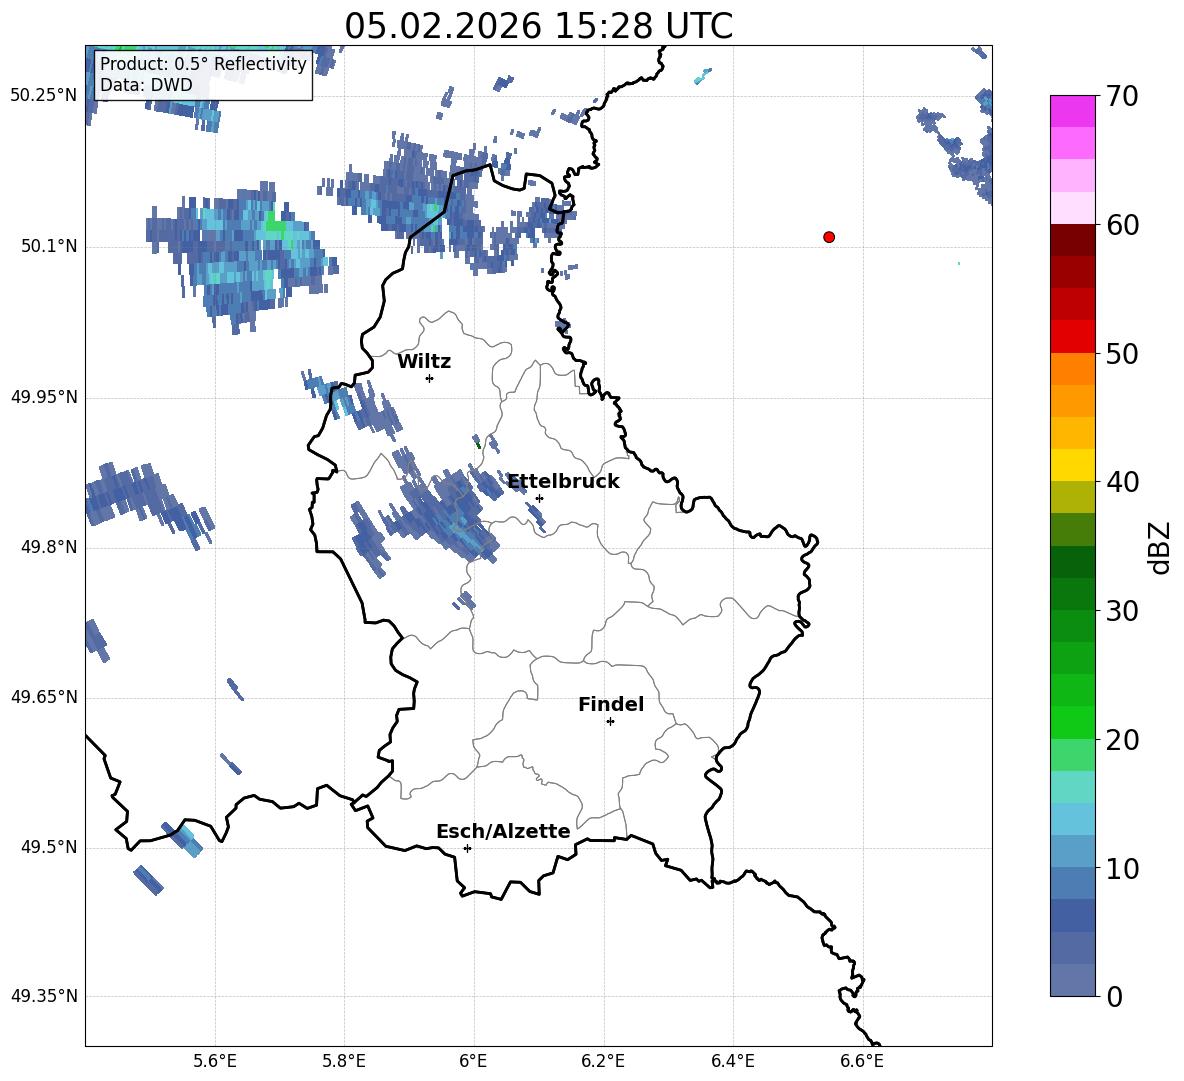Screen dimensions: 1184x1081
Task: Click the red dot radar site marker
Action: click(x=829, y=237)
